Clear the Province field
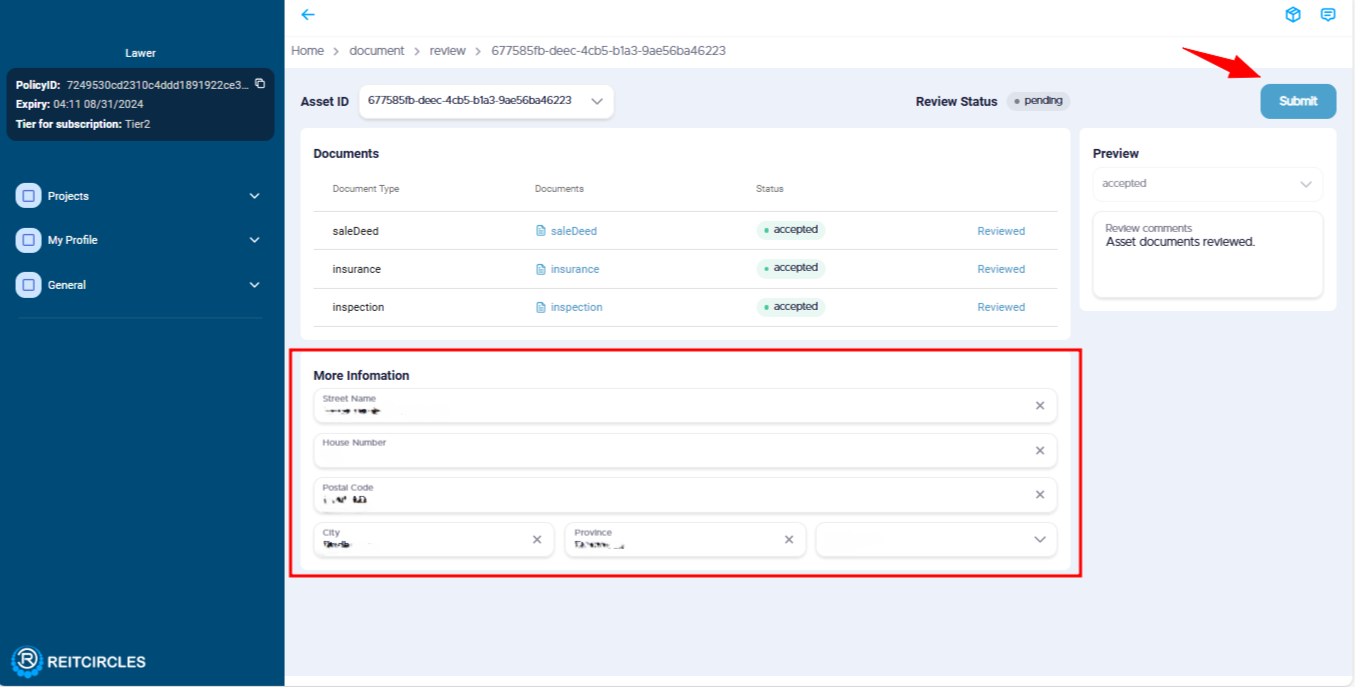 click(x=788, y=540)
